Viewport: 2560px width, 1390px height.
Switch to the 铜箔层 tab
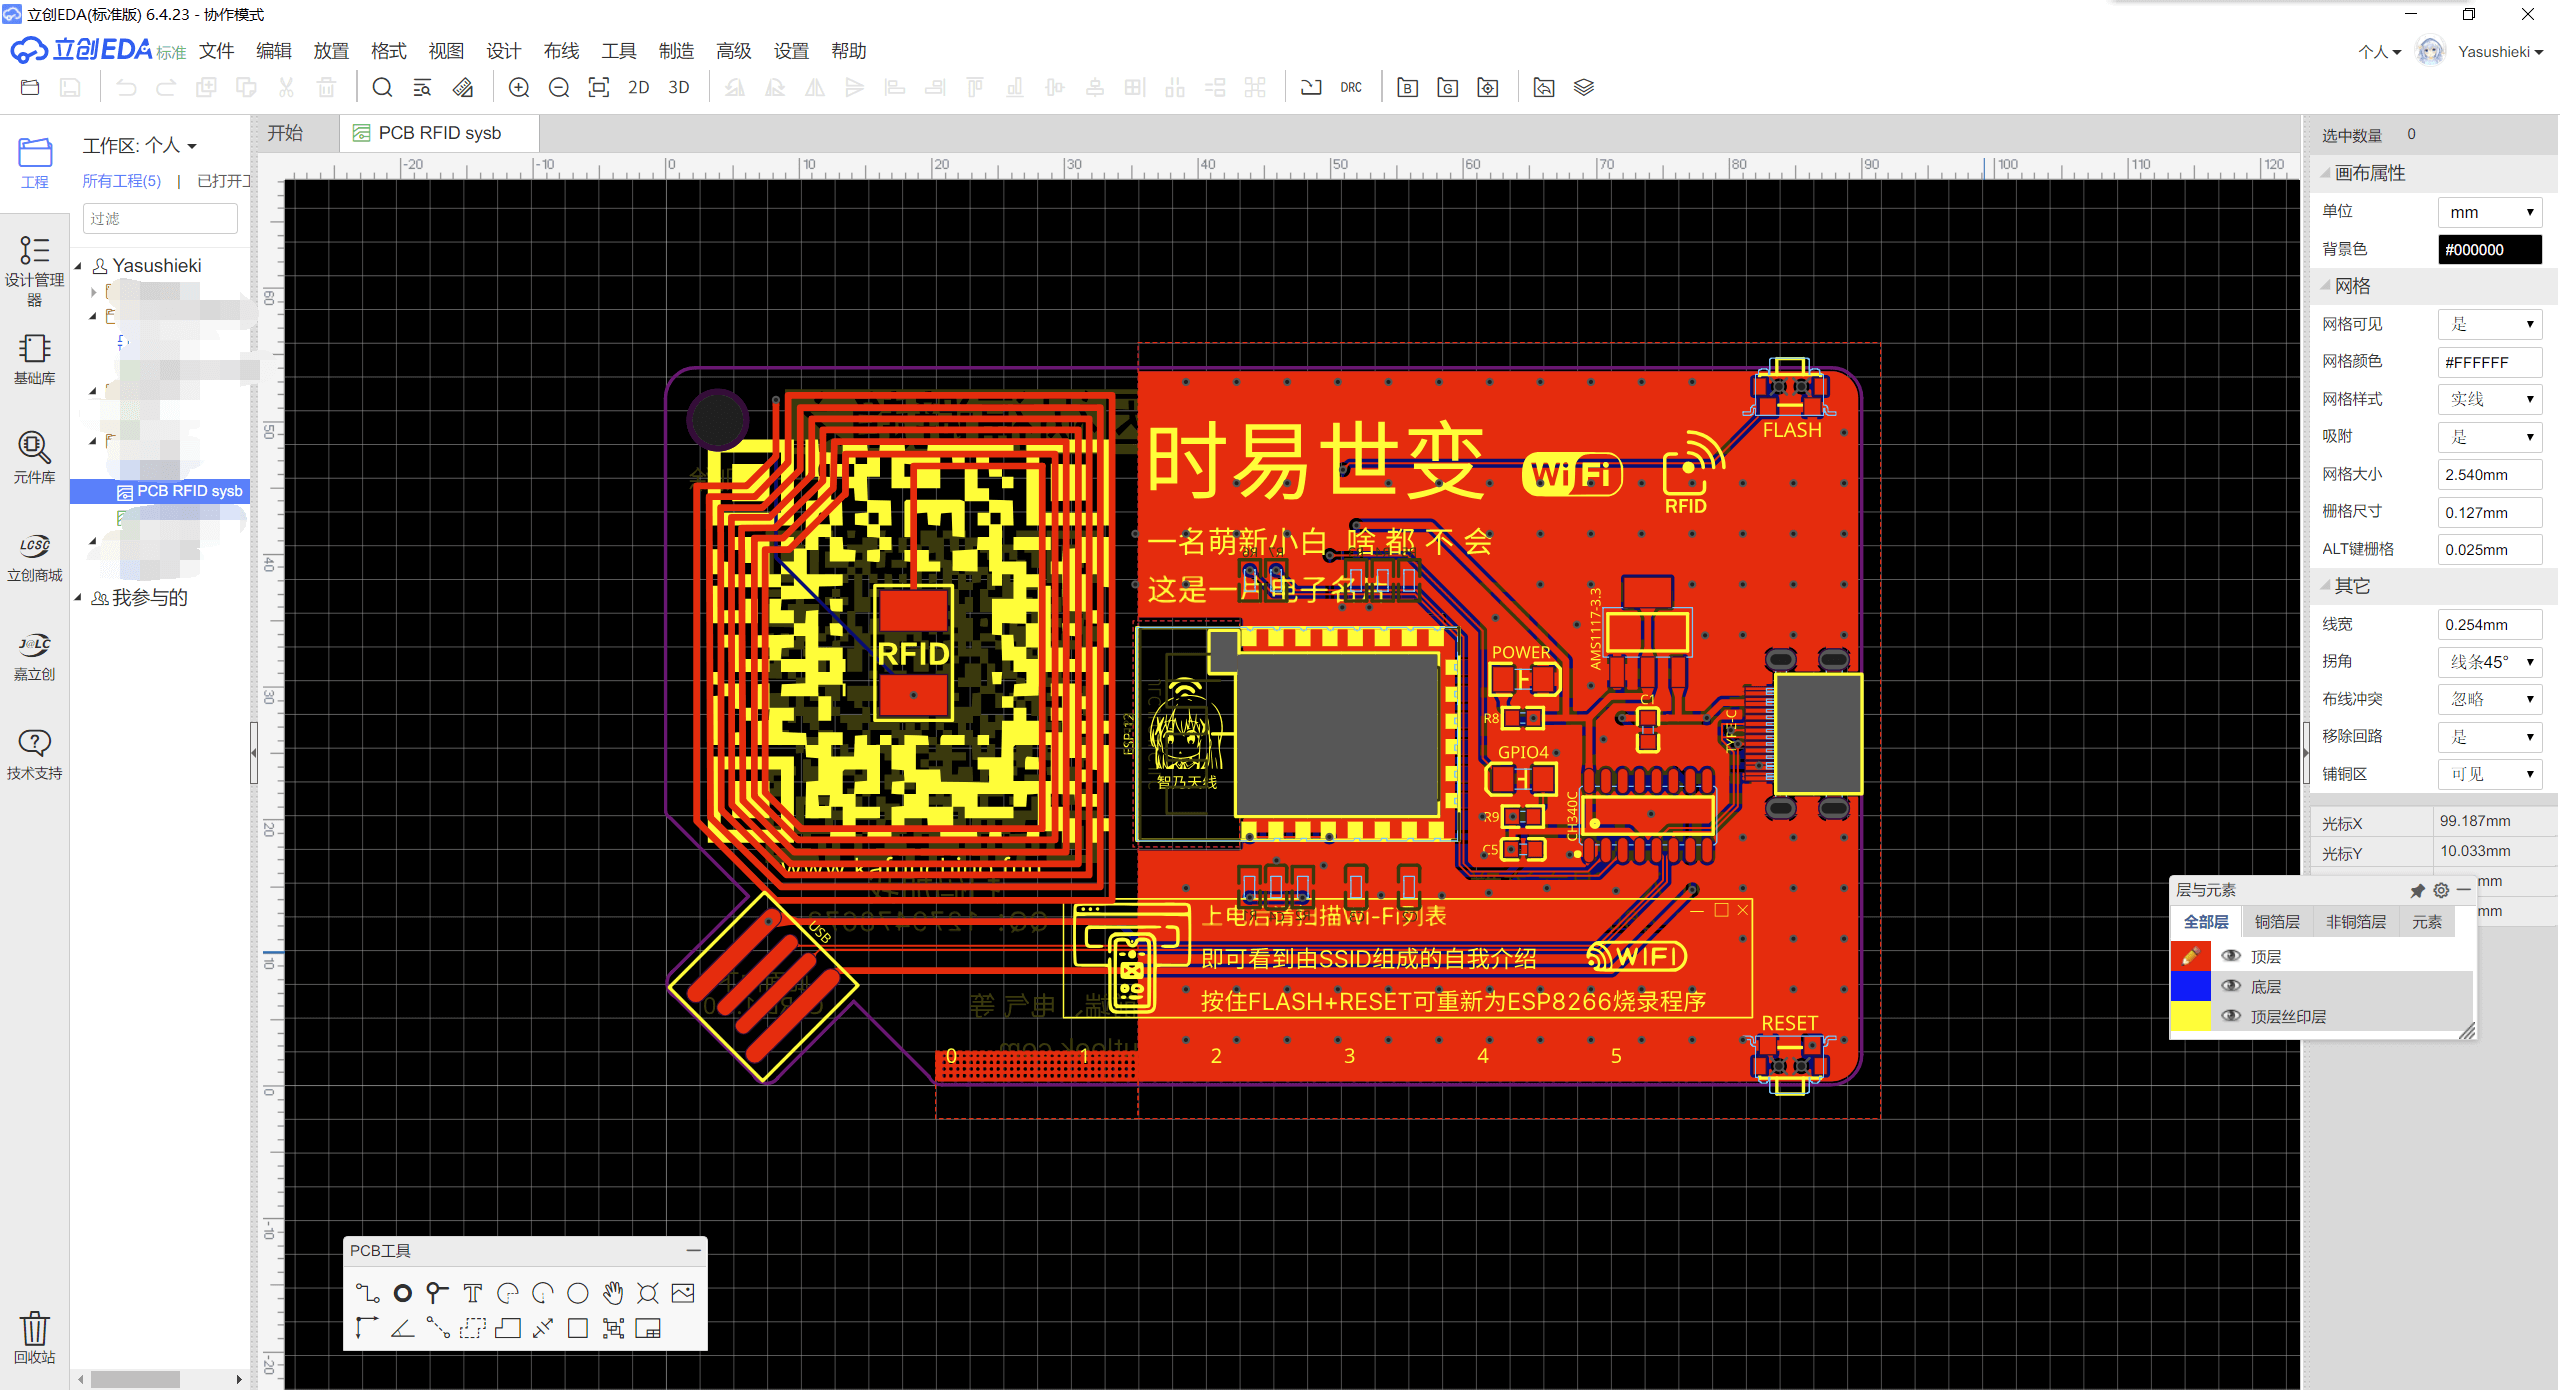pos(2277,922)
